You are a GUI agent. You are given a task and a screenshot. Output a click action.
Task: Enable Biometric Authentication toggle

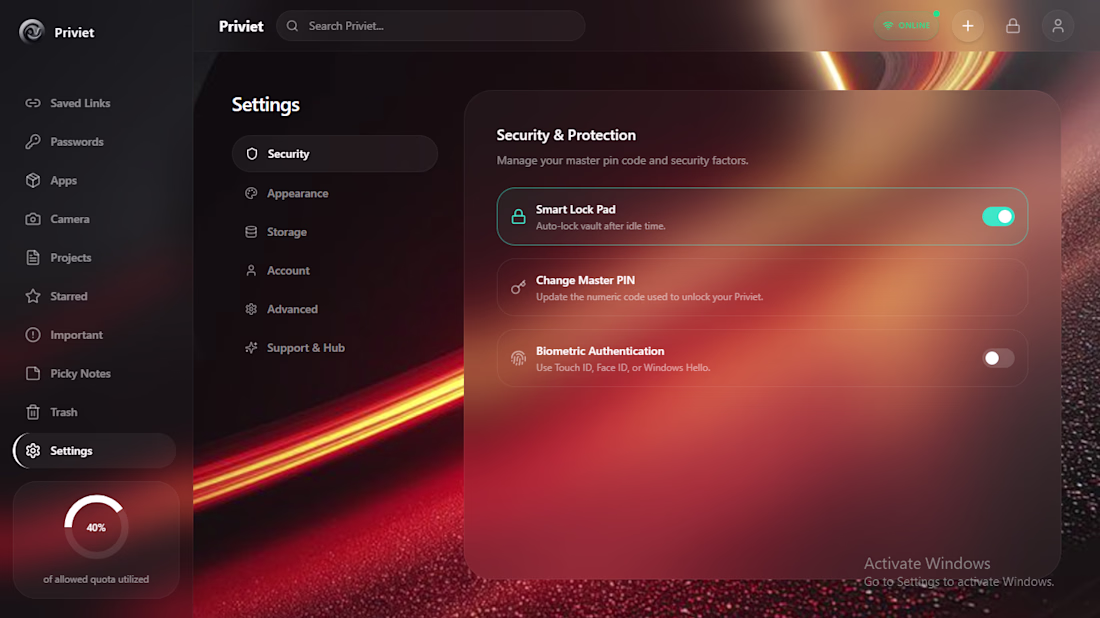998,358
